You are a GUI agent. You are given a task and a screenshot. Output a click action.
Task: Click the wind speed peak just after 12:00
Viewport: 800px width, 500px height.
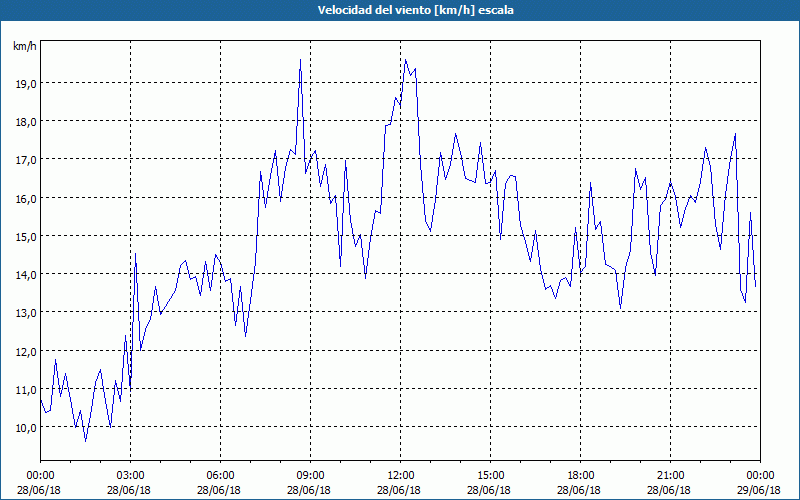tap(406, 60)
